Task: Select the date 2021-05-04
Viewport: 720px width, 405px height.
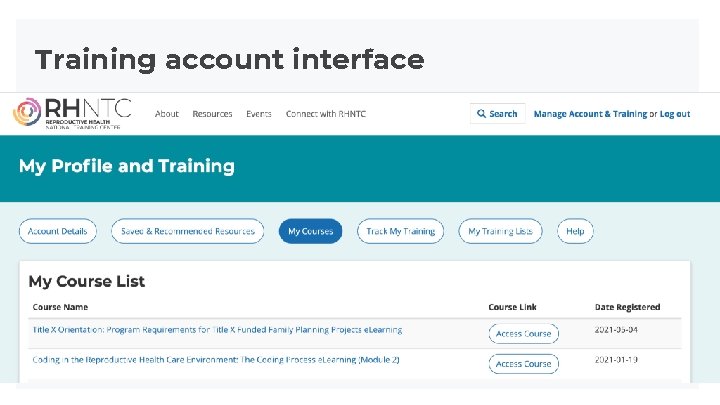Action: tap(616, 330)
